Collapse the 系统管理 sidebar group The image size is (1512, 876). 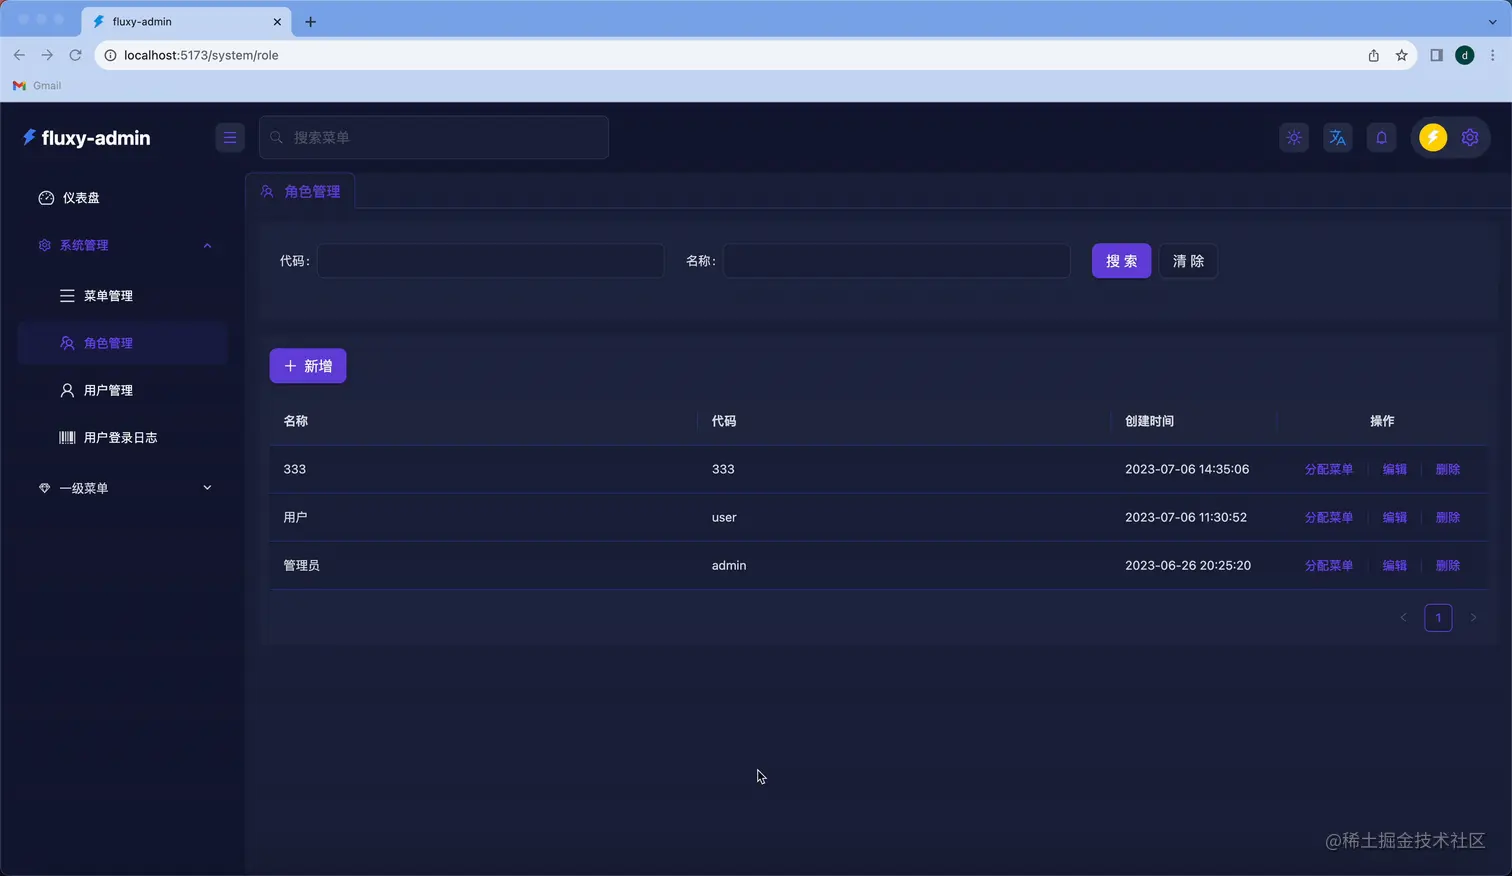tap(123, 245)
